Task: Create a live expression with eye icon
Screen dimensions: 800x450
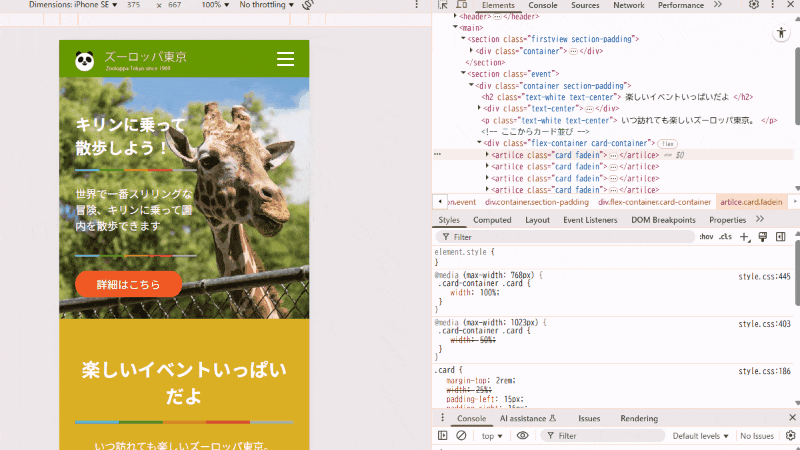Action: pyautogui.click(x=522, y=436)
